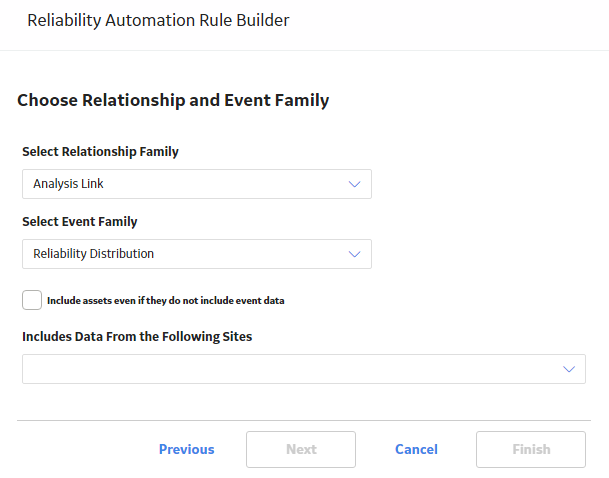Open the Select Relationship Family dropdown
Viewport: 609px width, 478px height.
click(197, 184)
